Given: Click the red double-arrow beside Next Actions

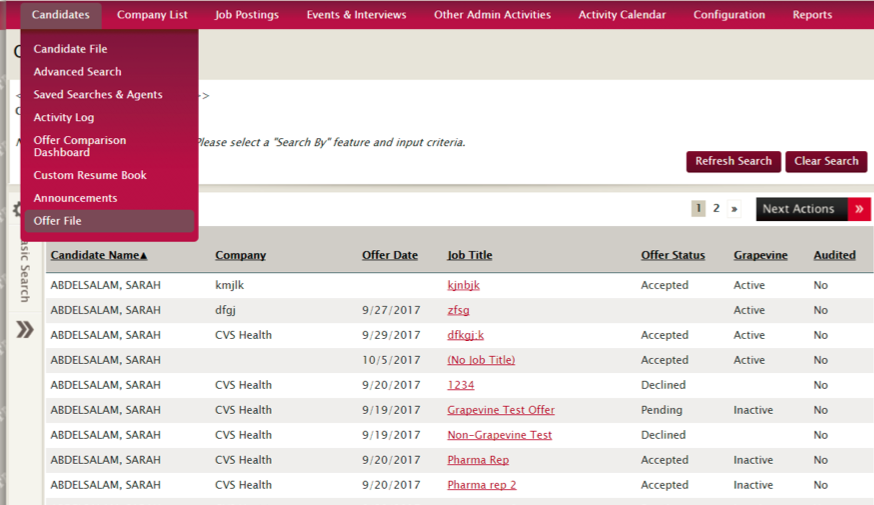Looking at the screenshot, I should point(859,209).
